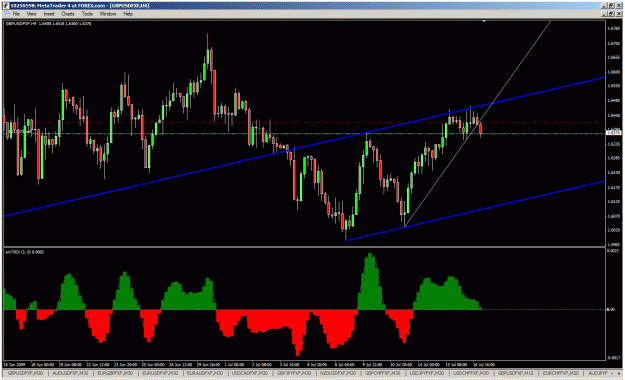Open the Charts menu

pyautogui.click(x=68, y=14)
